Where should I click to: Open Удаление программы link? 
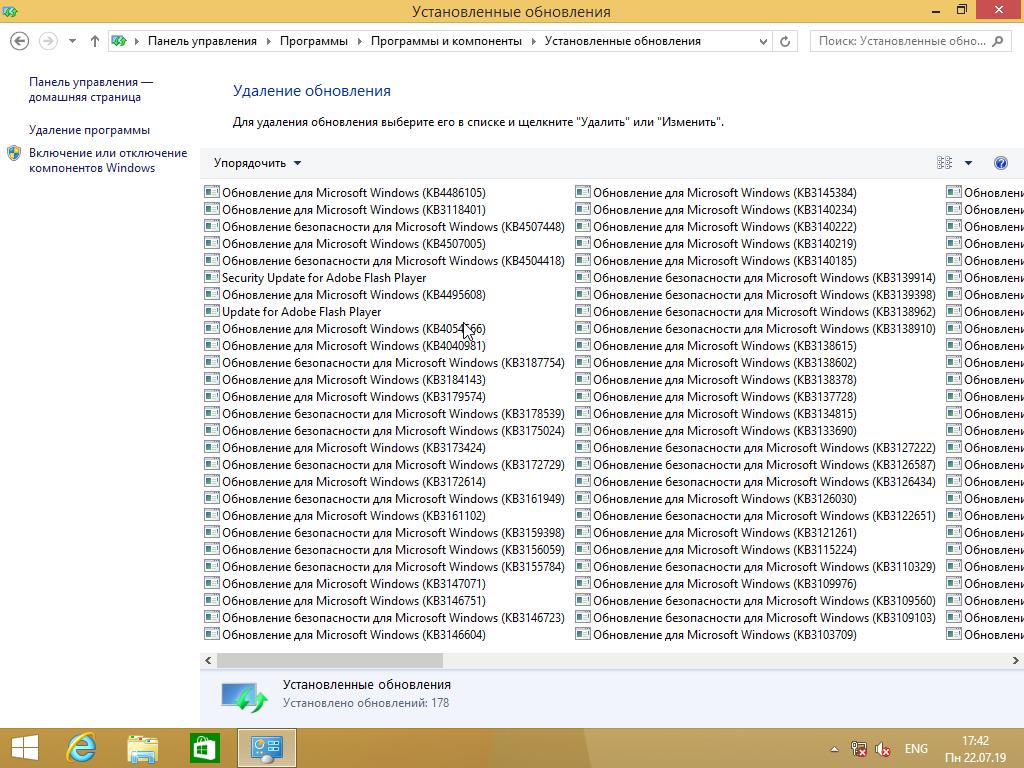click(x=89, y=130)
